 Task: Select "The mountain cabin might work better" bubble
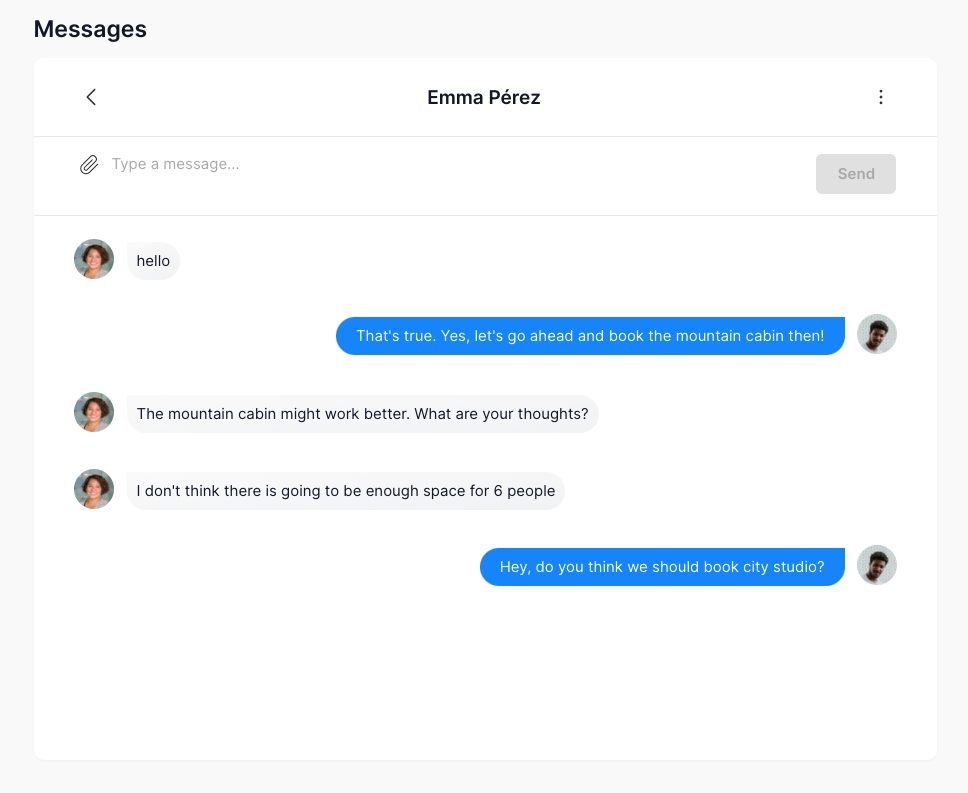tap(362, 414)
